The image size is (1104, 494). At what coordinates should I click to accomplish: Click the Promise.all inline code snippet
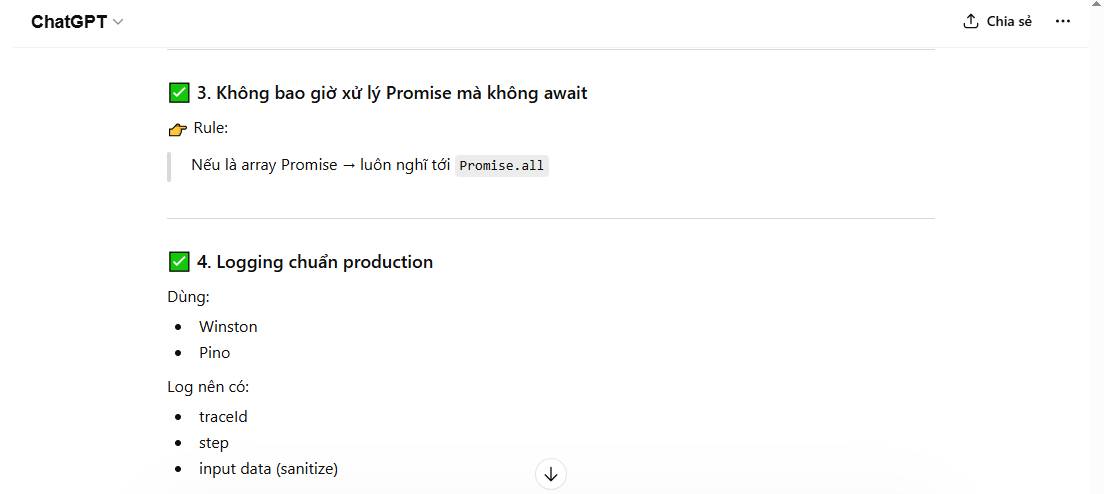click(x=502, y=166)
